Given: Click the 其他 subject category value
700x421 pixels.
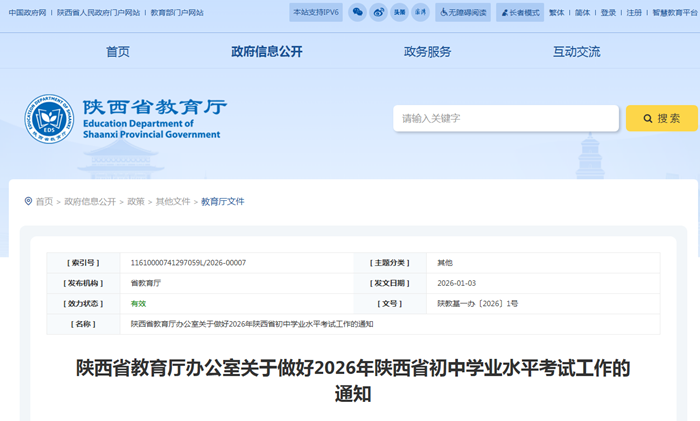Looking at the screenshot, I should click(x=445, y=263).
